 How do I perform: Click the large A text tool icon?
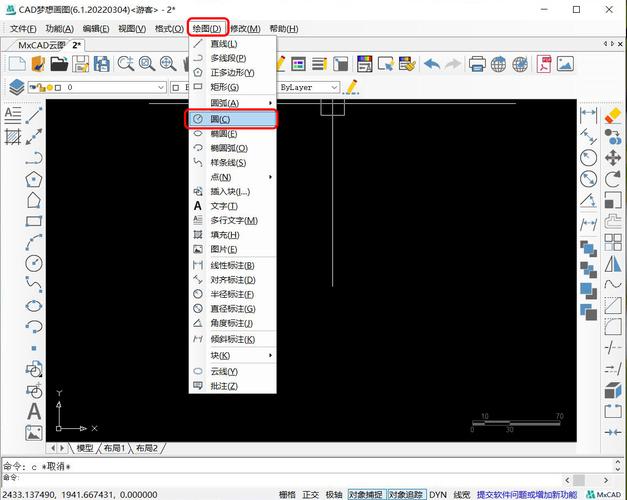point(34,411)
